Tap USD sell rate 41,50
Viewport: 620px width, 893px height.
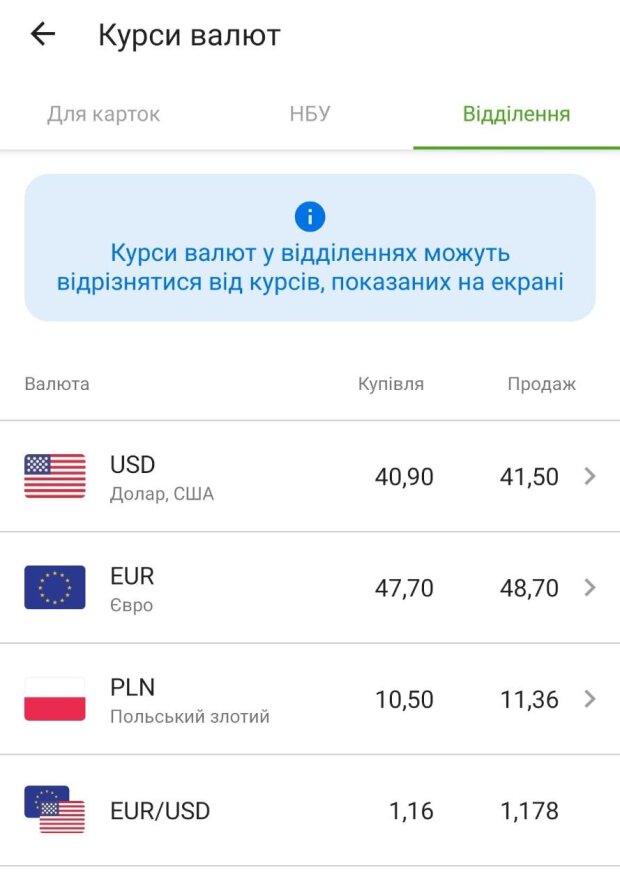(529, 477)
